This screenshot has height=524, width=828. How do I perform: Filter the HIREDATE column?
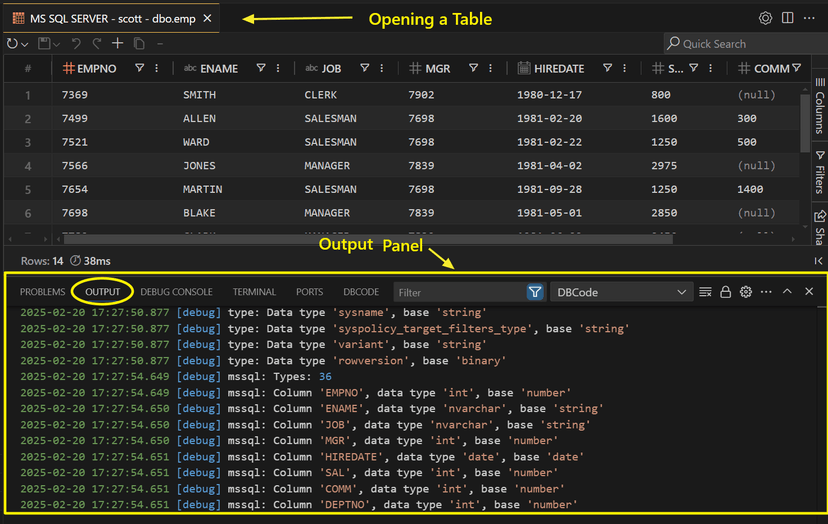pyautogui.click(x=608, y=68)
